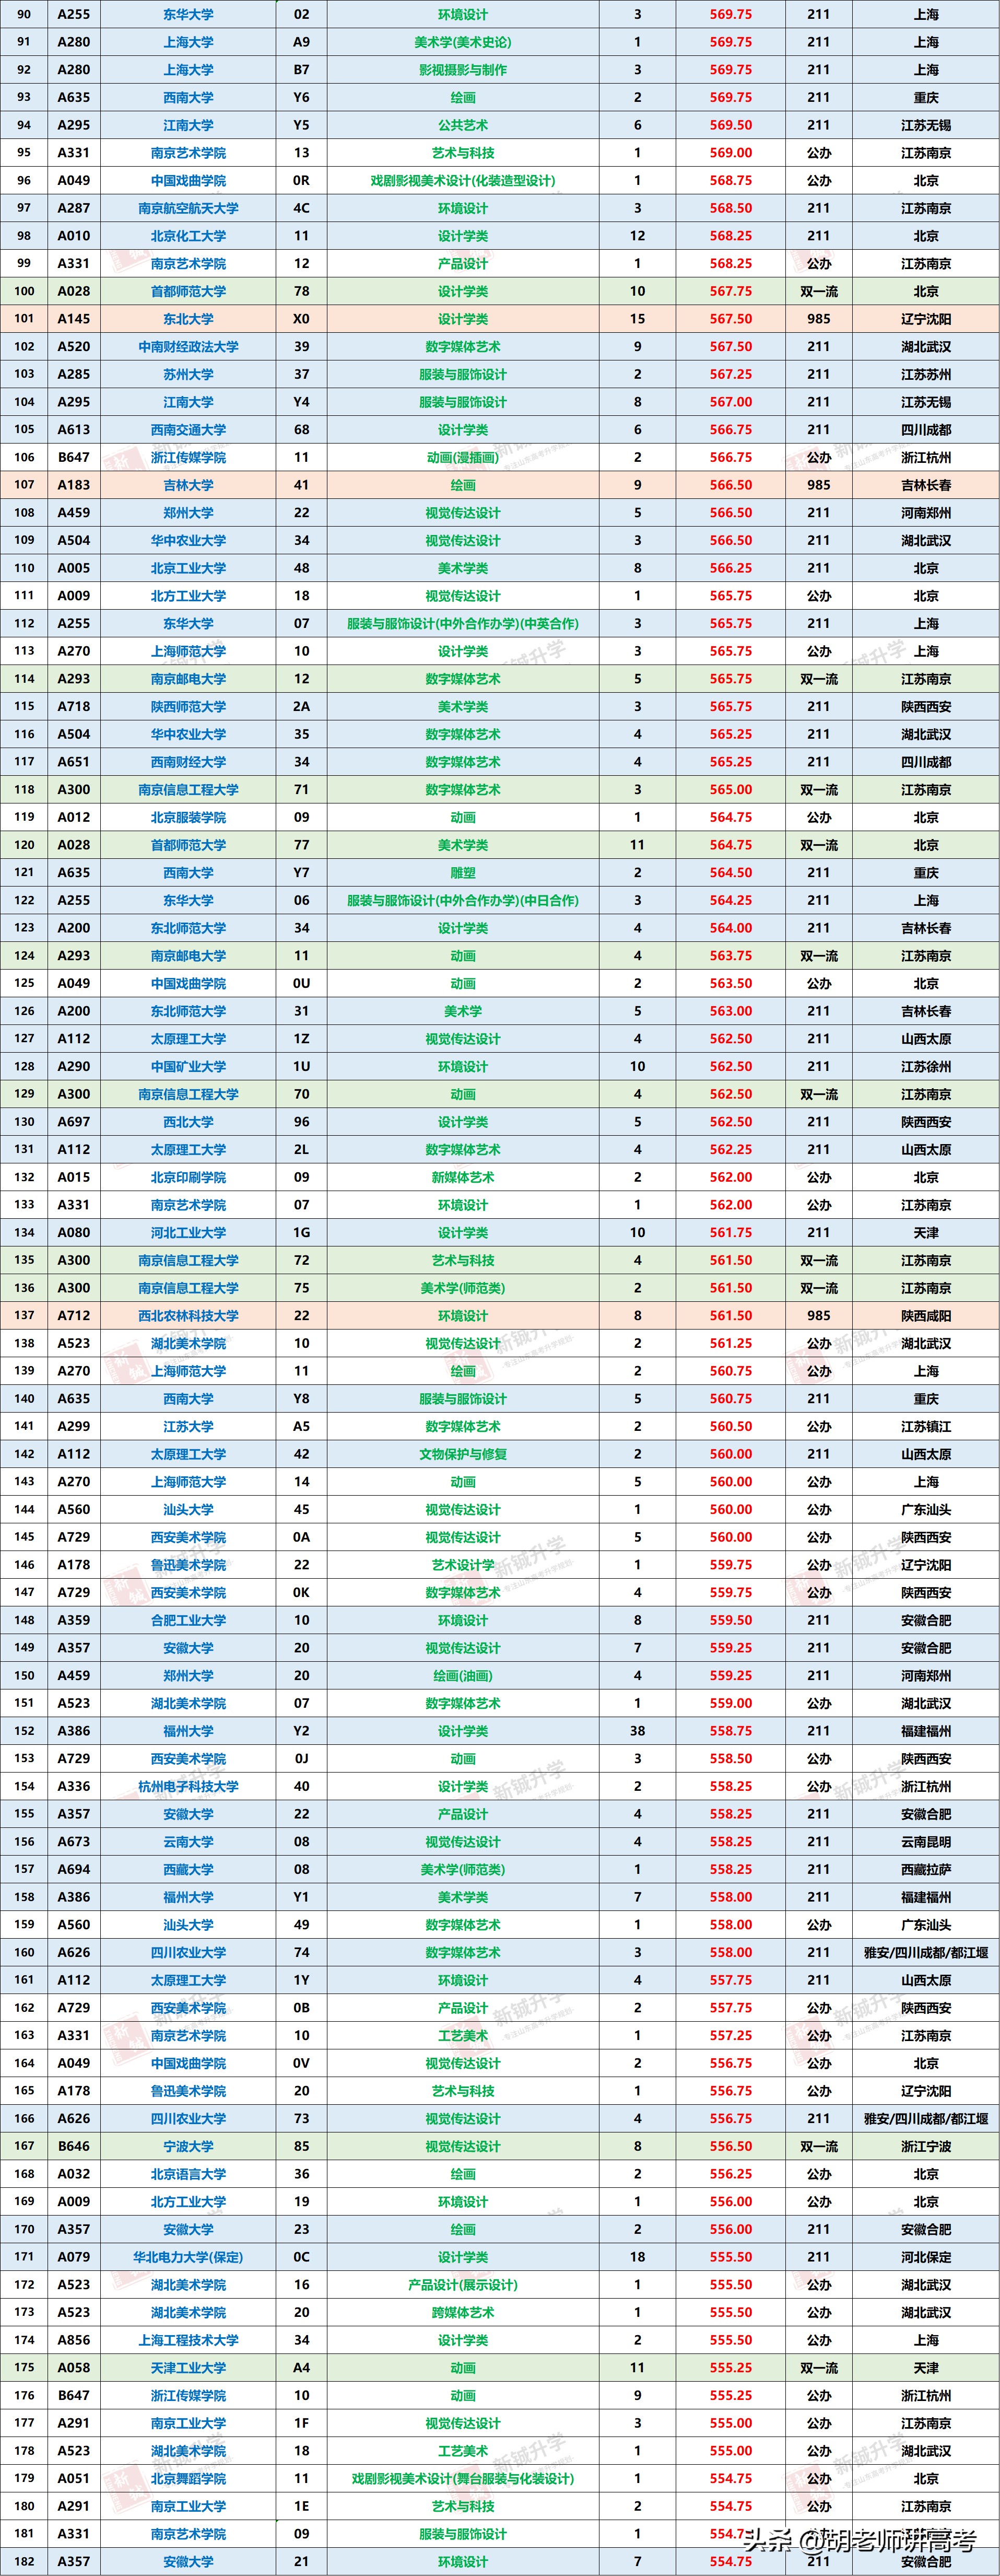The height and width of the screenshot is (2576, 1000).
Task: Select the major 产品设计(展示设计)
Action: coord(462,2285)
